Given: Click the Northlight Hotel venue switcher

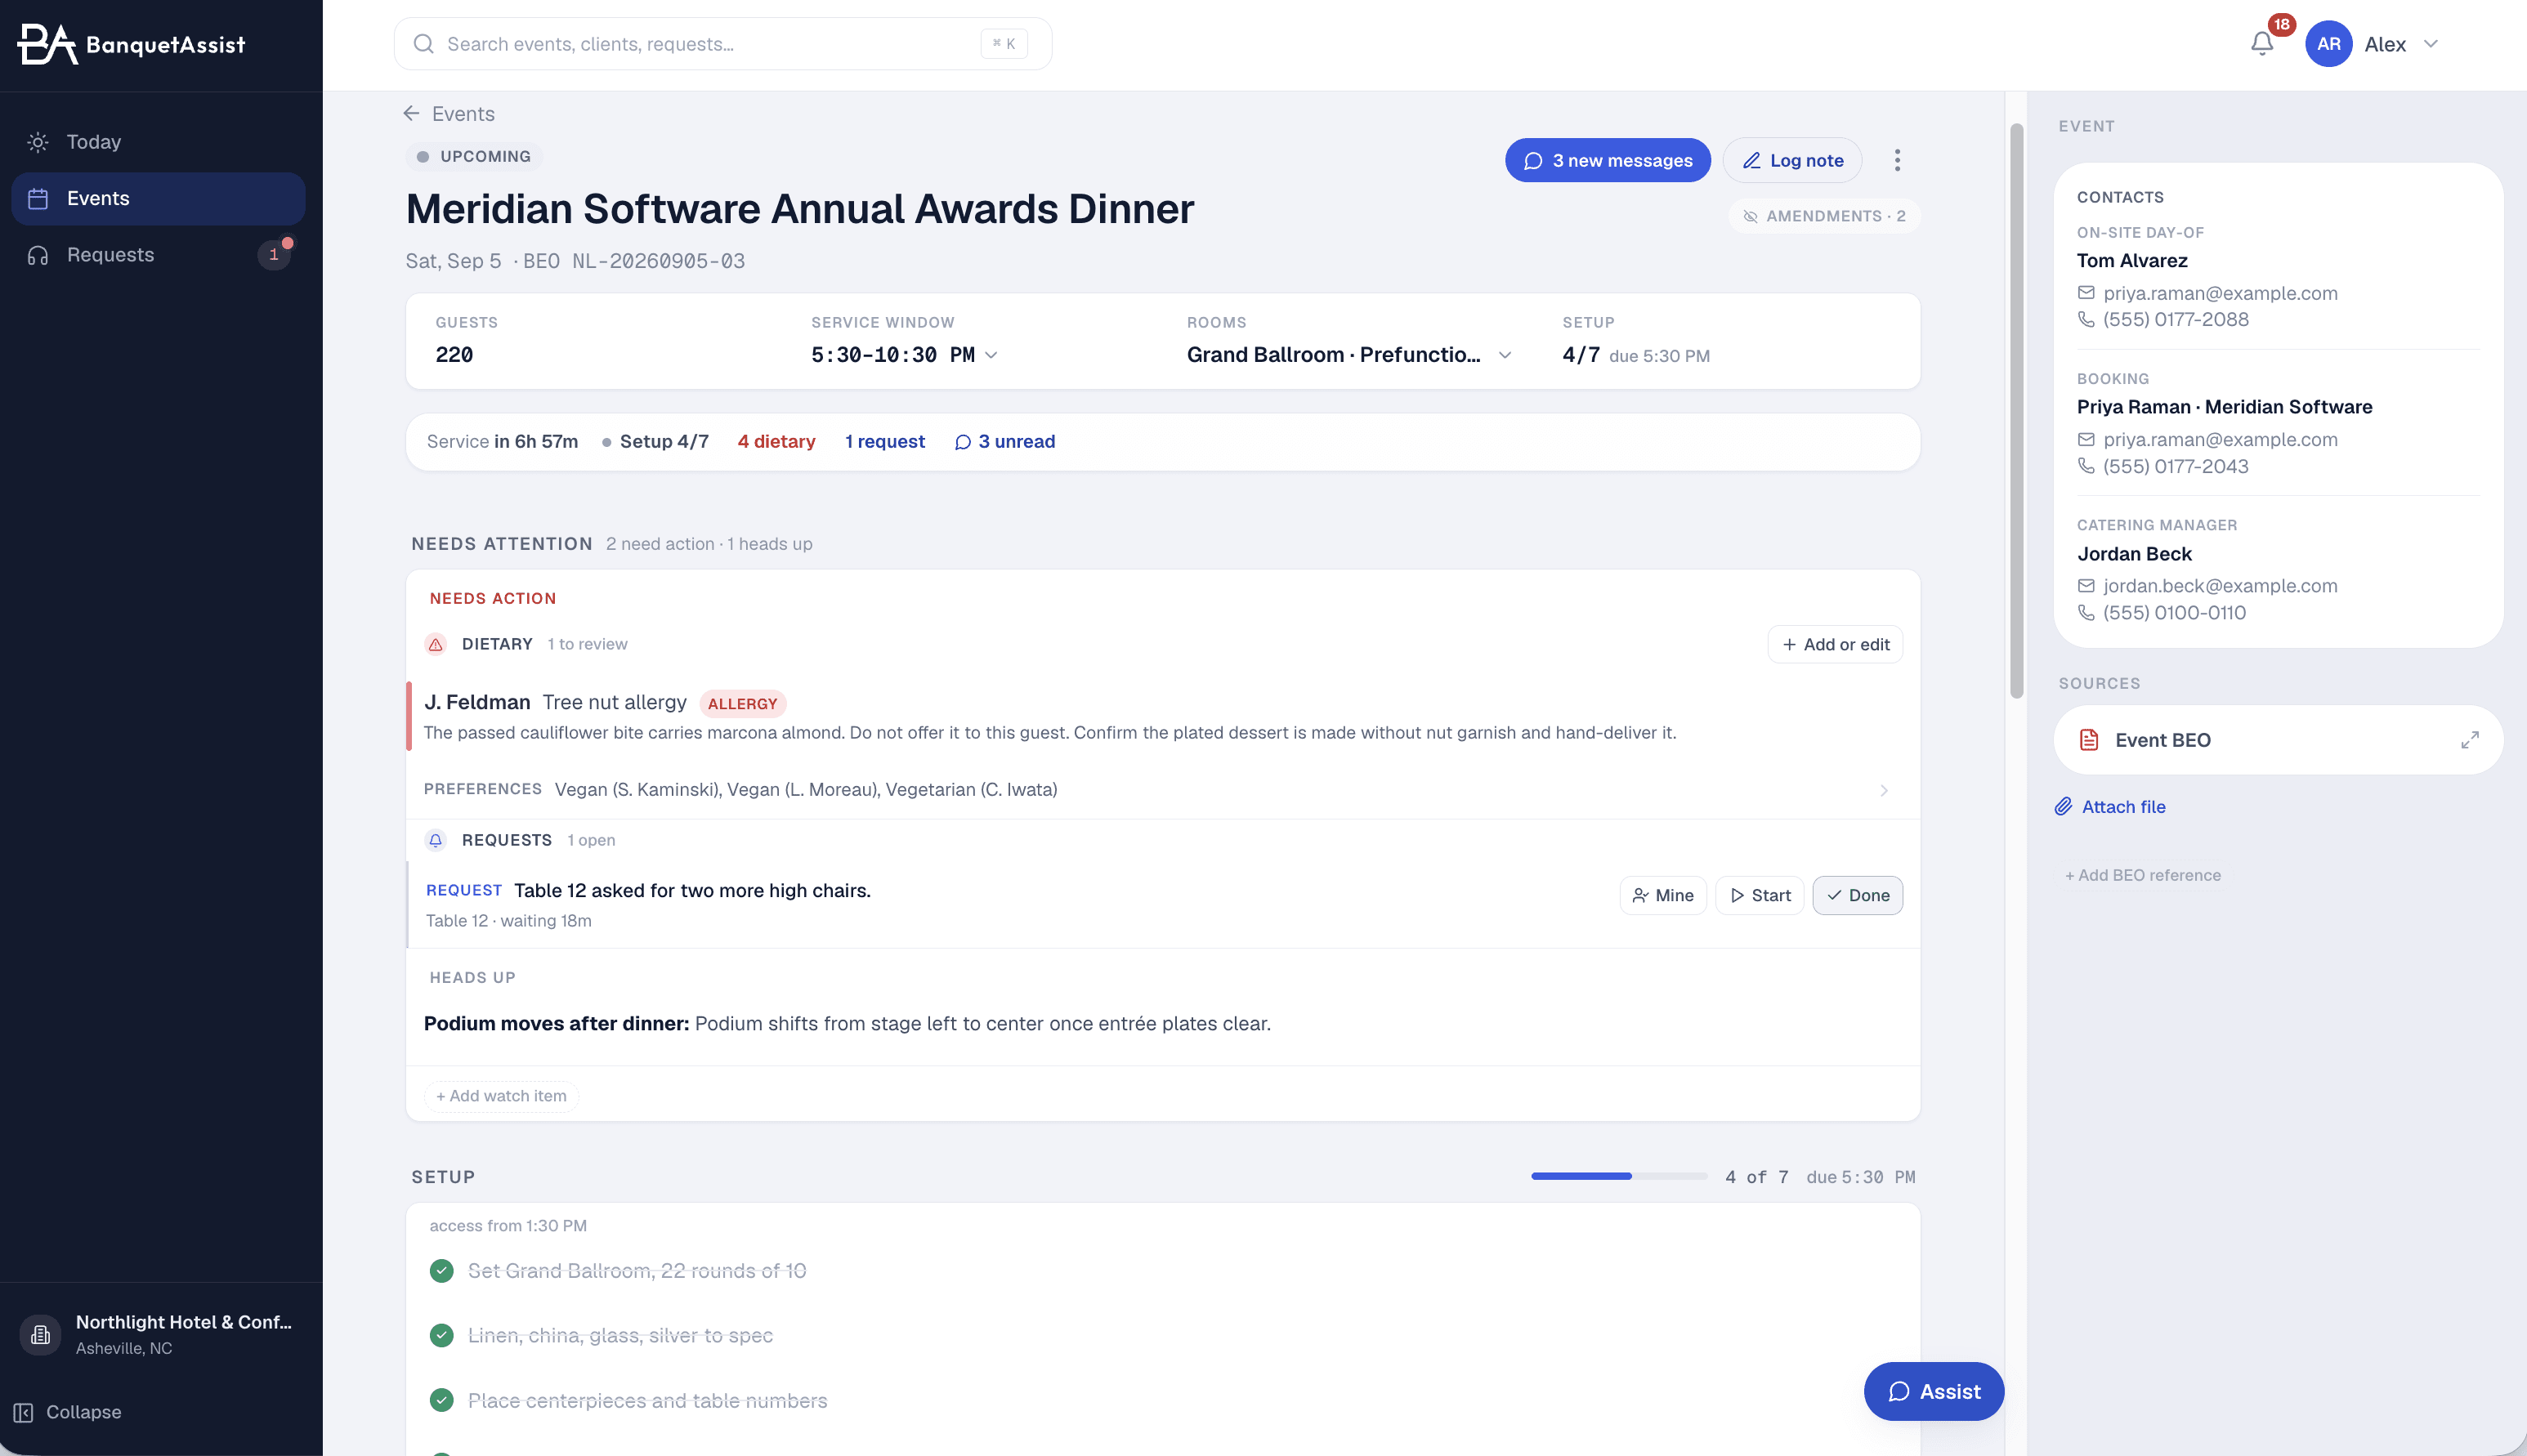Looking at the screenshot, I should [160, 1334].
